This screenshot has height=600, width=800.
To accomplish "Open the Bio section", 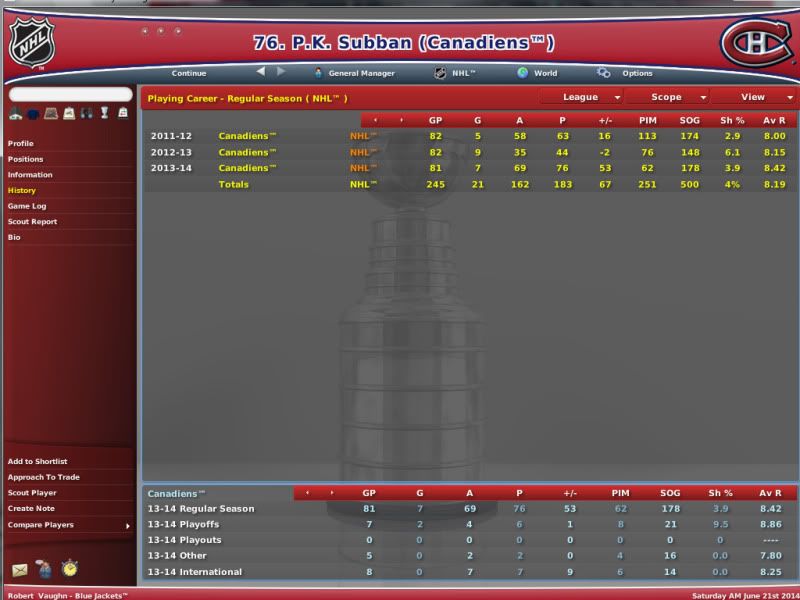I will (x=14, y=237).
